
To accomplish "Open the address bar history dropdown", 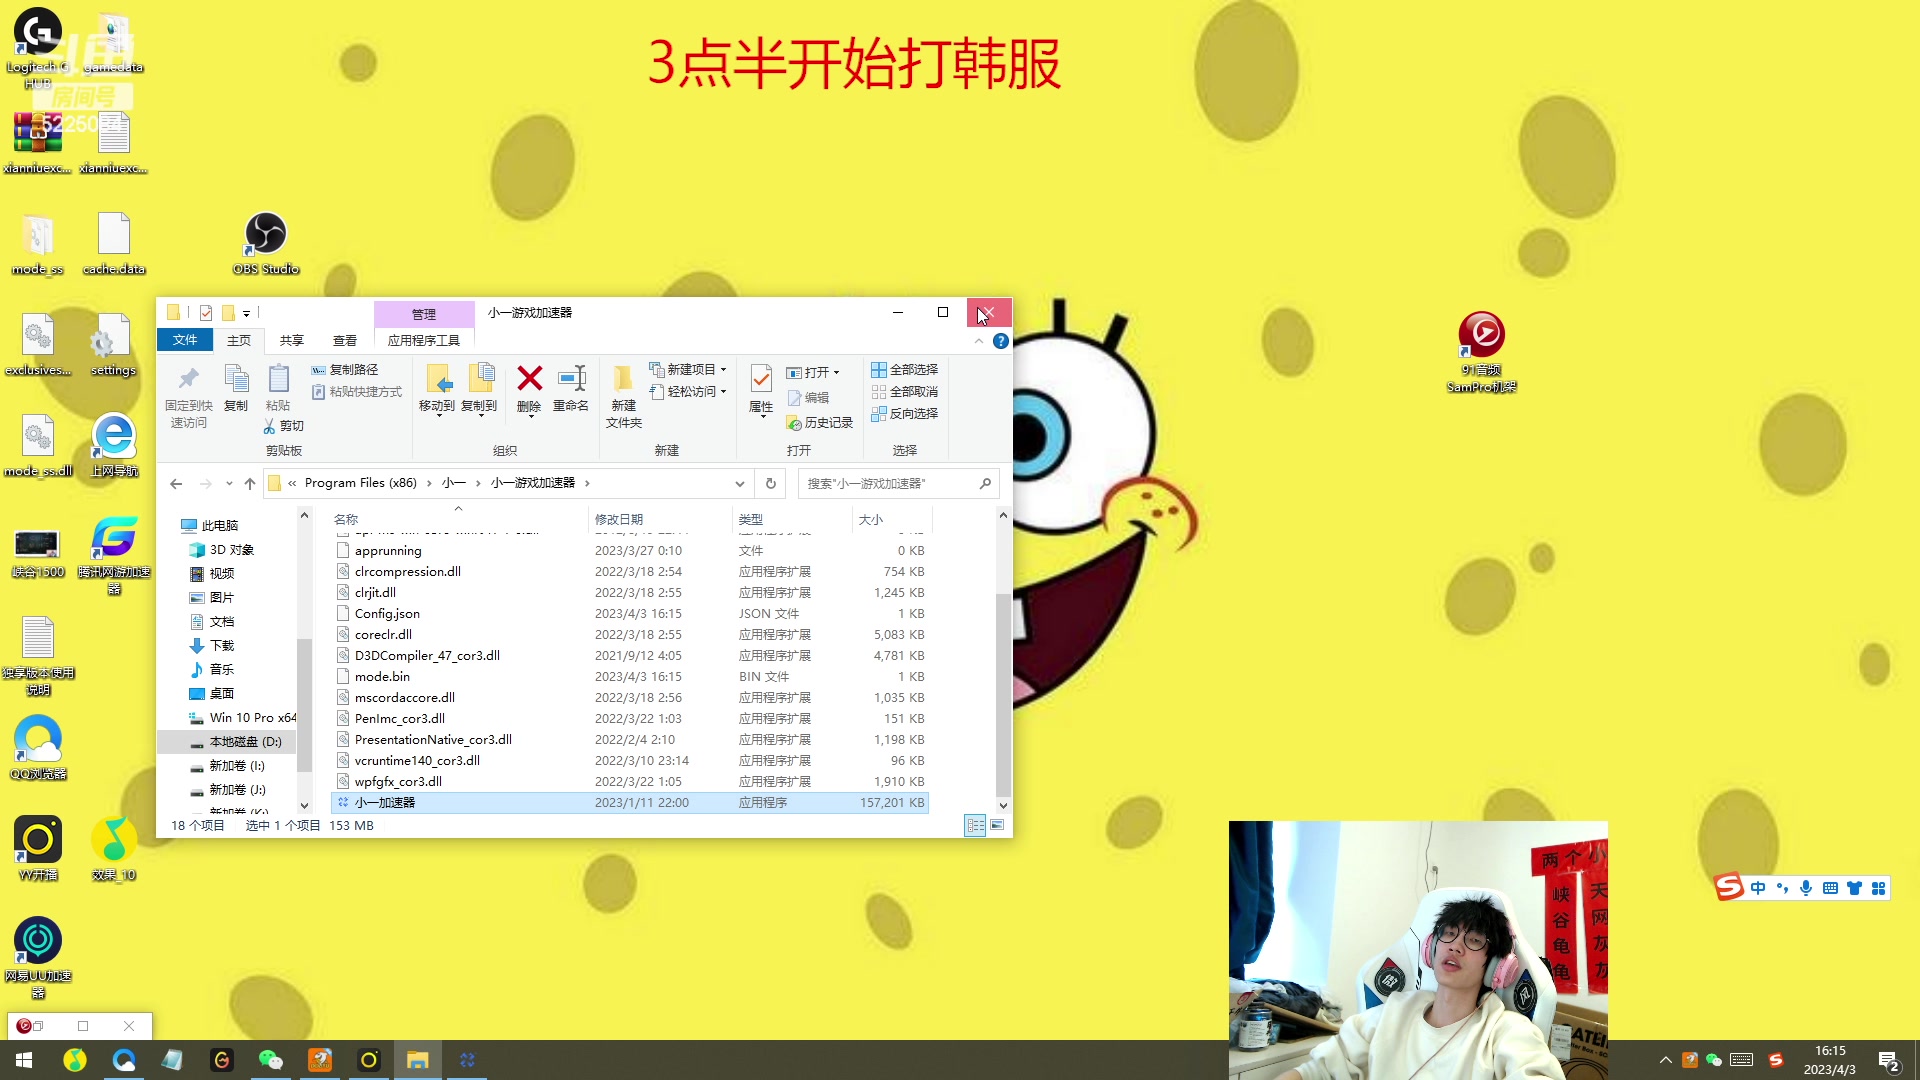I will pyautogui.click(x=739, y=483).
